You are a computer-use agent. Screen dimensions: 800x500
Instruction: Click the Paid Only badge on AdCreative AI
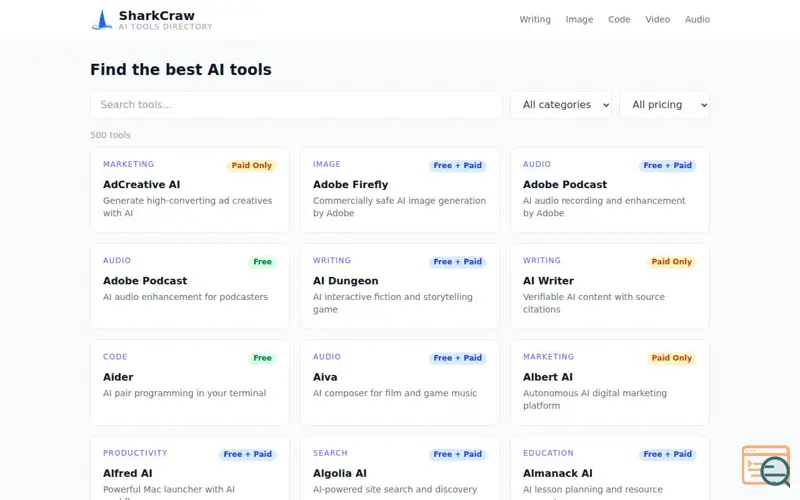(252, 165)
